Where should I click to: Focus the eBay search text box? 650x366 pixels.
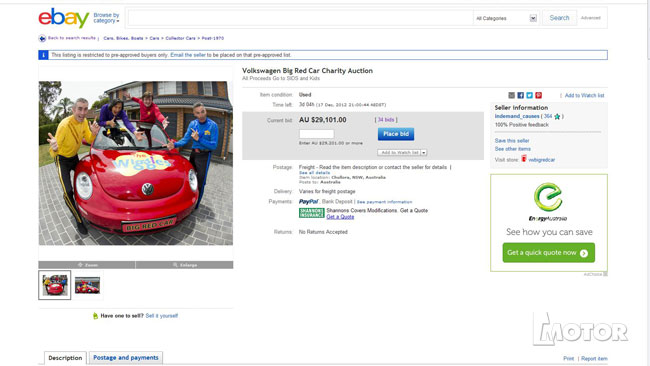point(301,18)
